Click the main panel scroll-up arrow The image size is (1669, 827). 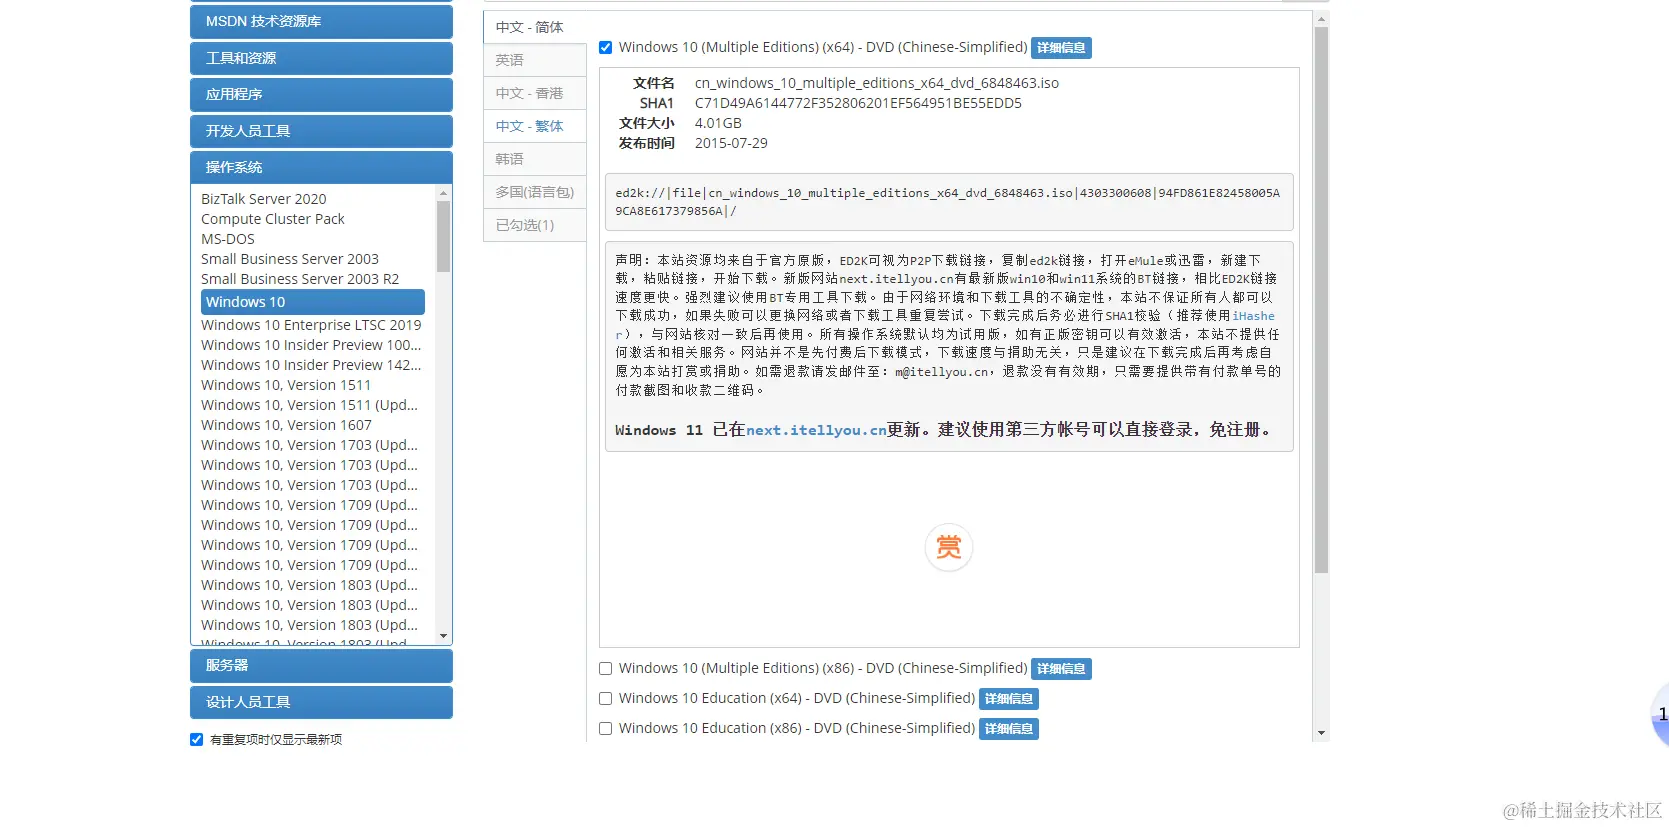(1321, 19)
